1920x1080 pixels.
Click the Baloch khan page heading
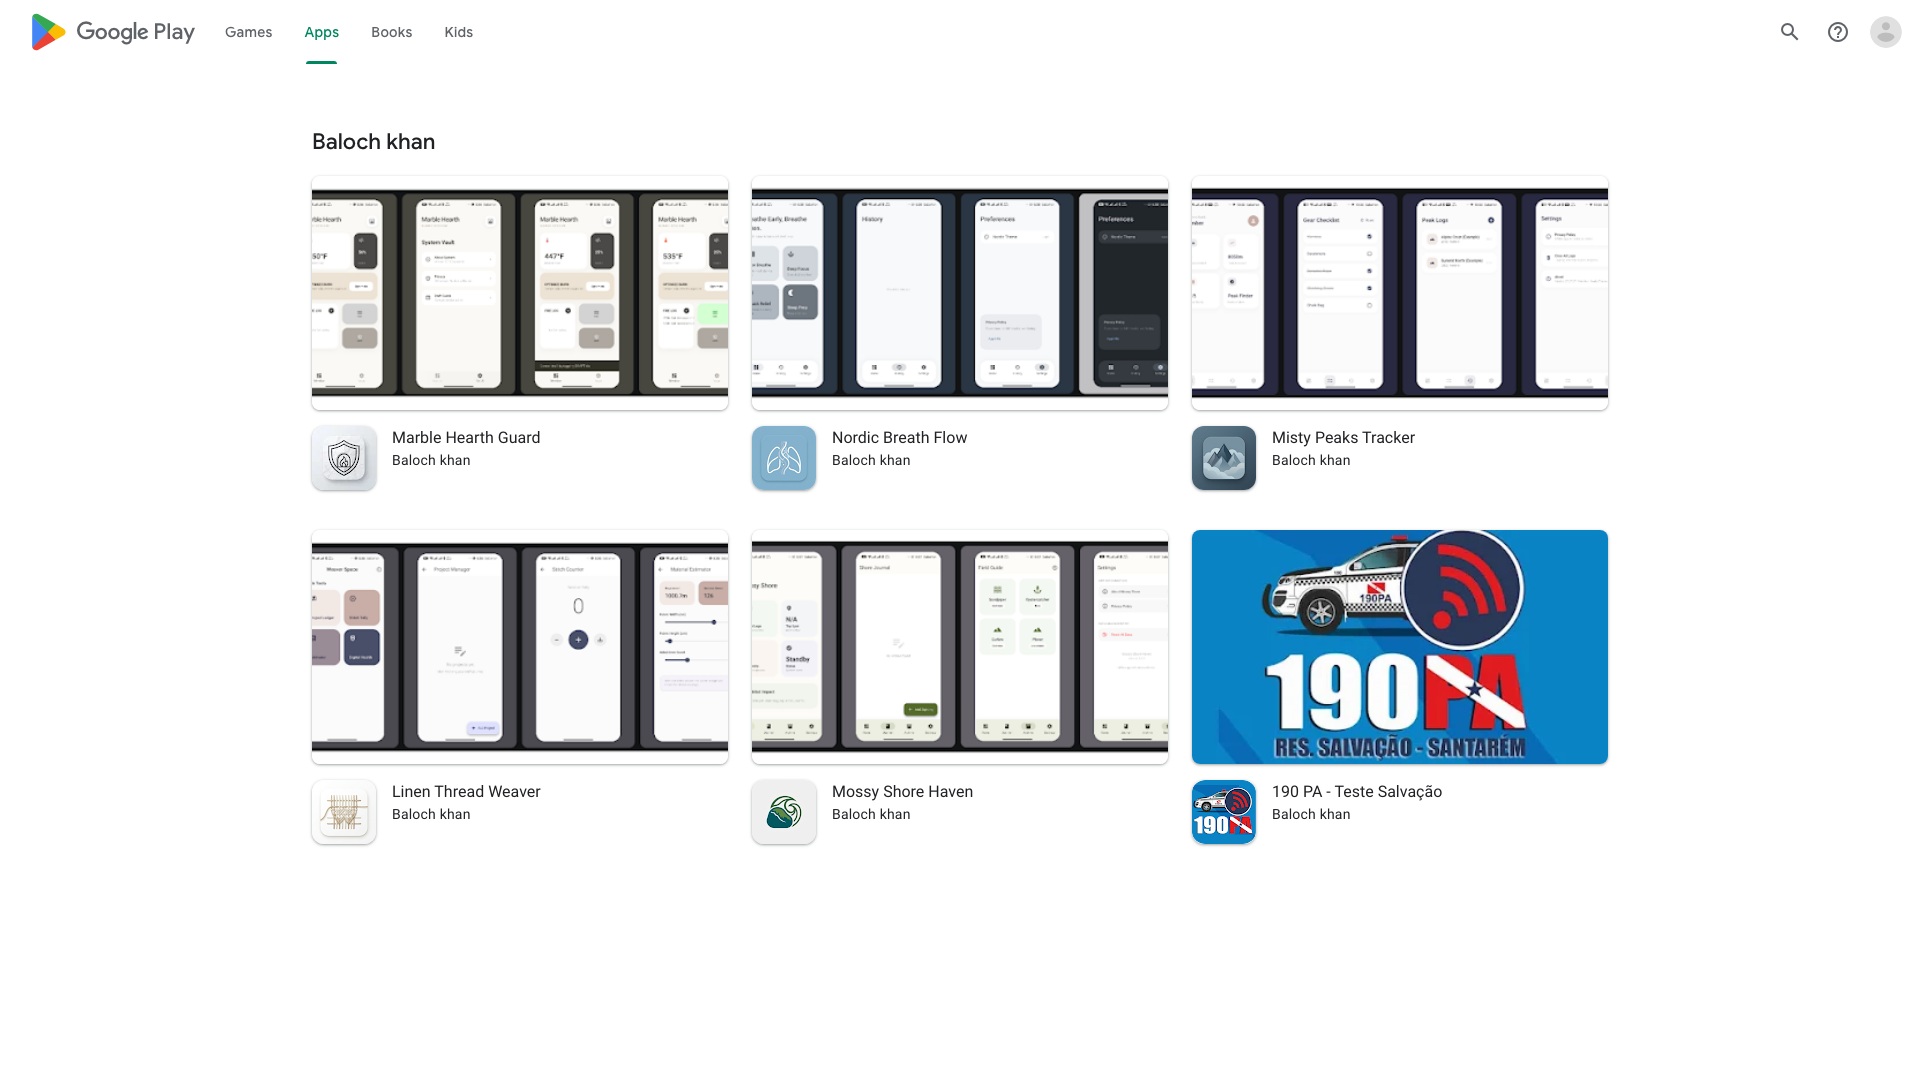coord(373,142)
